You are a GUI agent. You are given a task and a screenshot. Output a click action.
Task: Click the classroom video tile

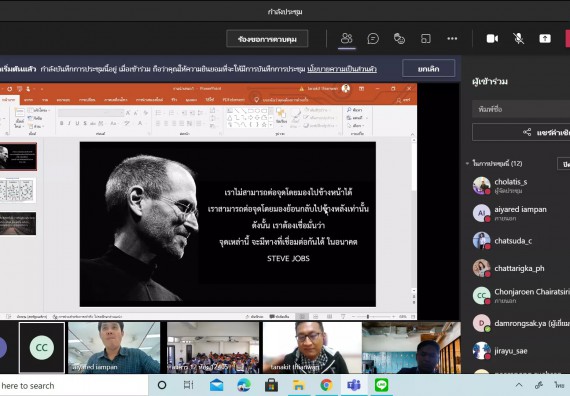213,348
